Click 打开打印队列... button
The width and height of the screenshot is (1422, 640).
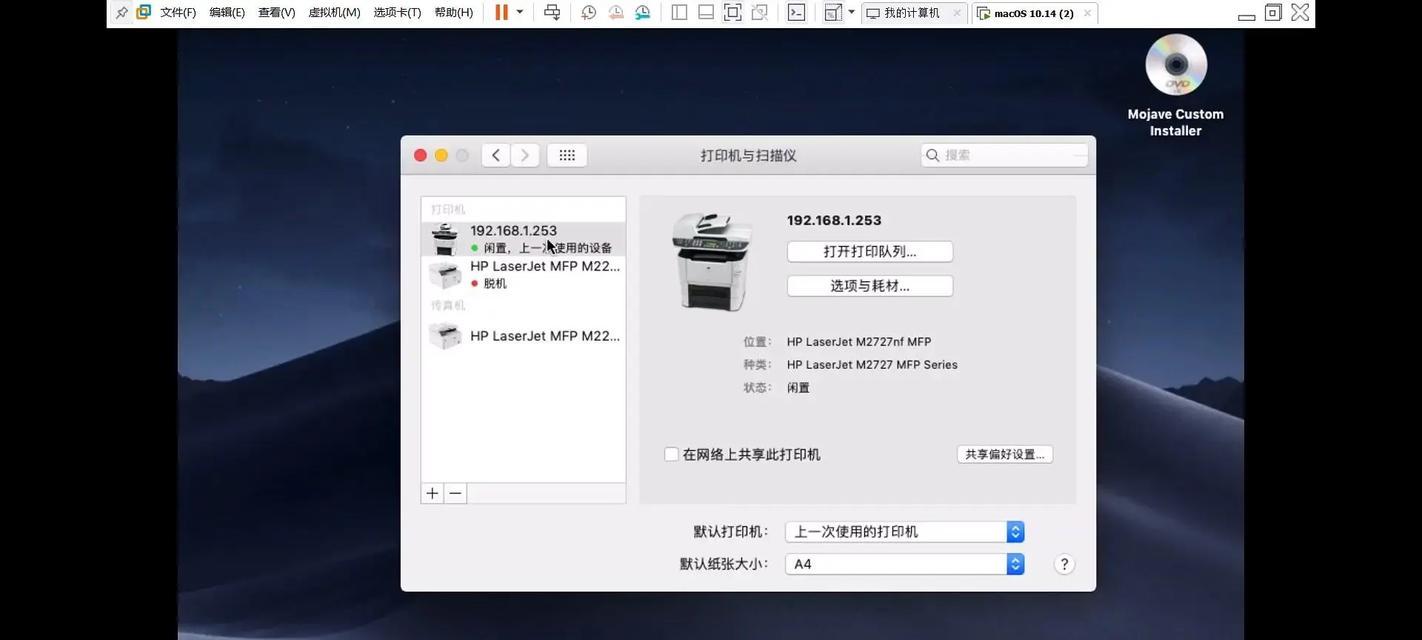[x=870, y=251]
